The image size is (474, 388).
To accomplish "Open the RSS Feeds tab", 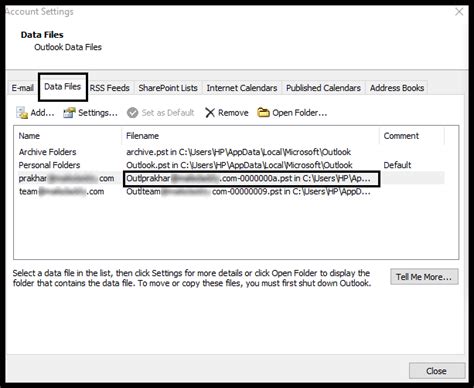I will tap(110, 88).
